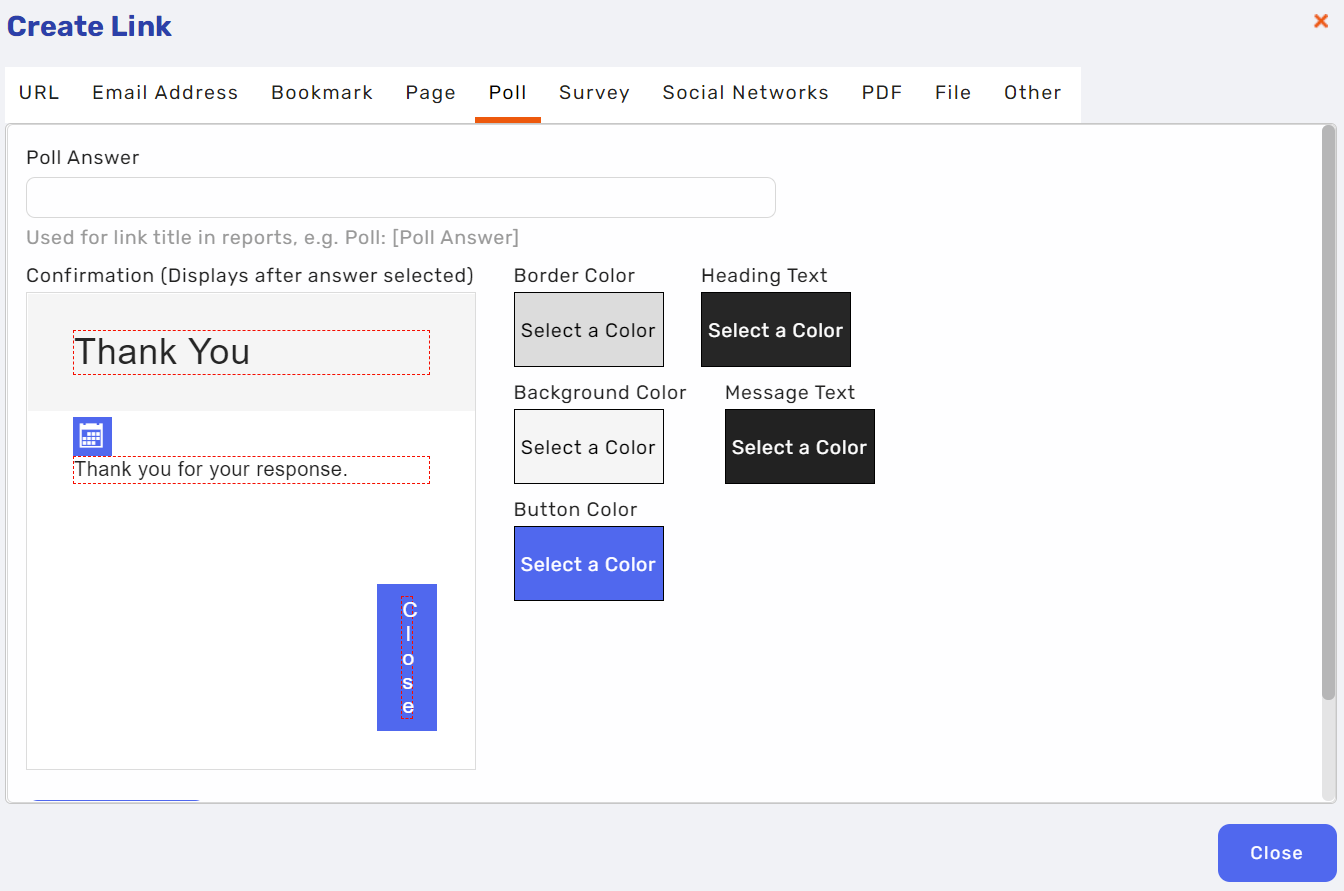Choose the Button Color swatch

point(589,564)
